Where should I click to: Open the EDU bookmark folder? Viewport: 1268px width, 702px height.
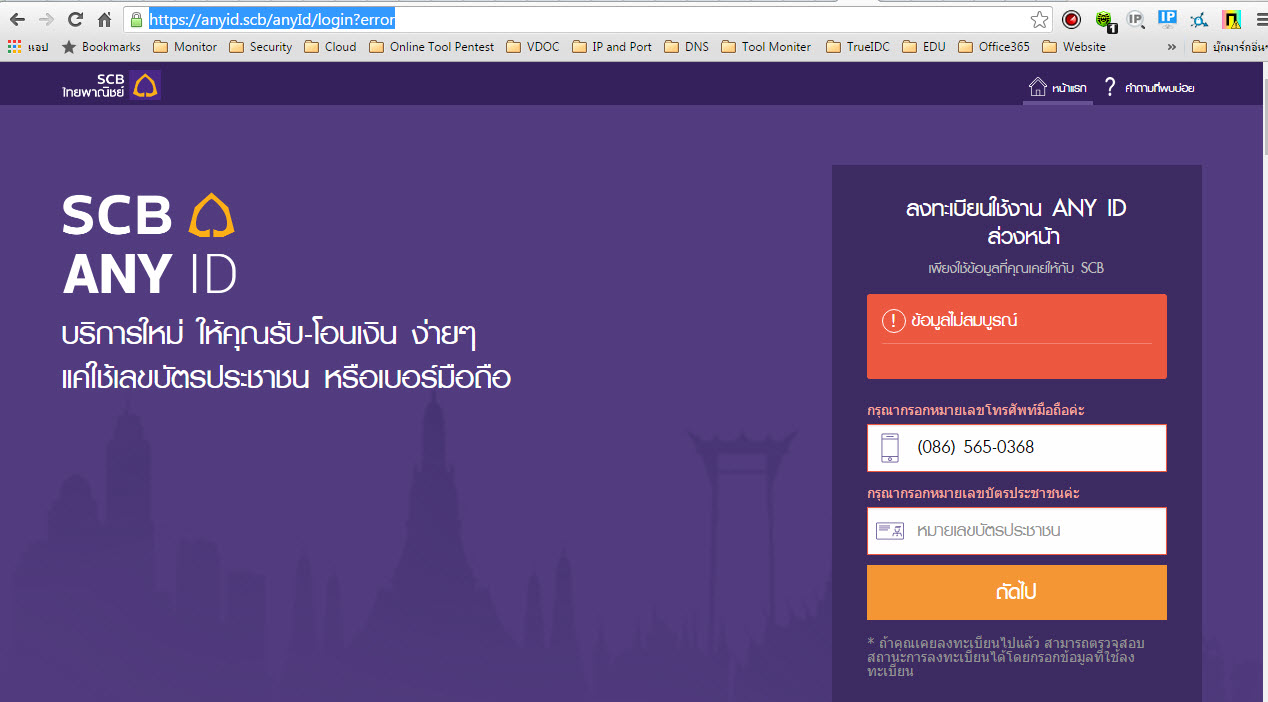click(924, 47)
